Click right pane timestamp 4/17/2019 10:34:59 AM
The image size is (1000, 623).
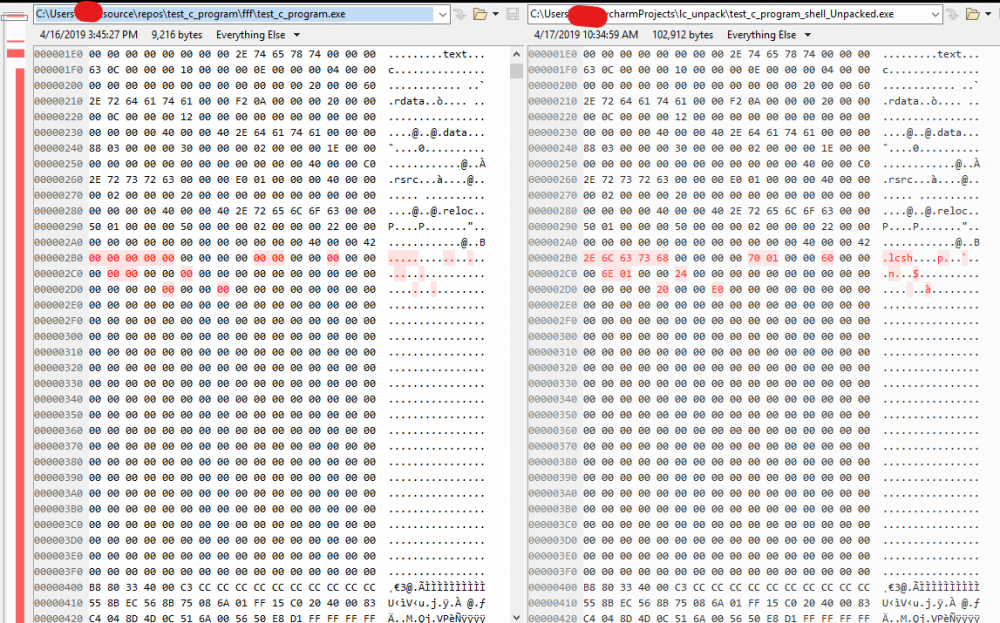tap(585, 35)
